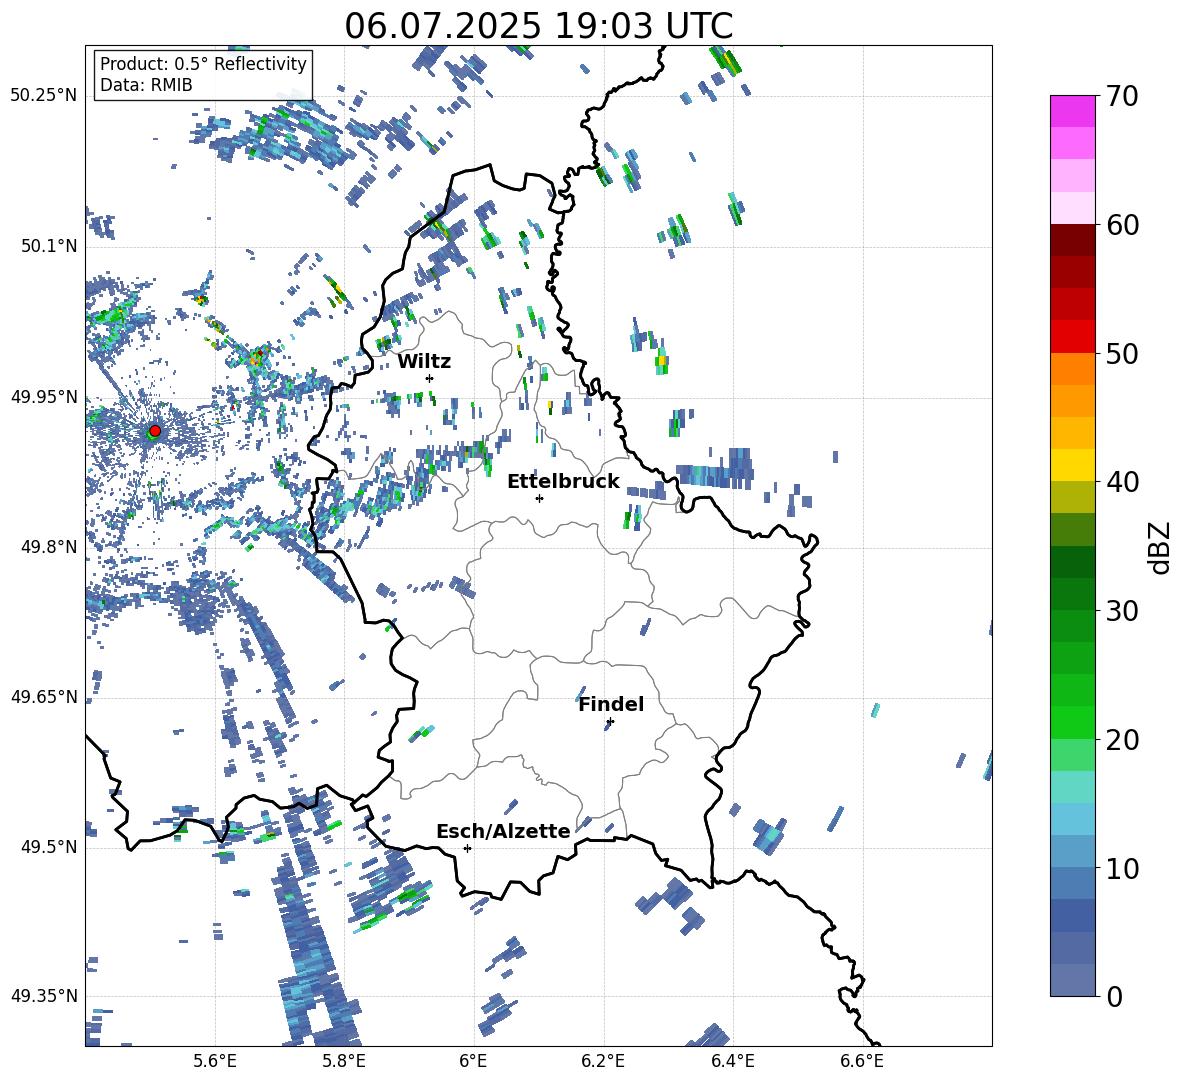The width and height of the screenshot is (1184, 1081).
Task: Click the colorbar tick value 50
Action: [x=1122, y=353]
